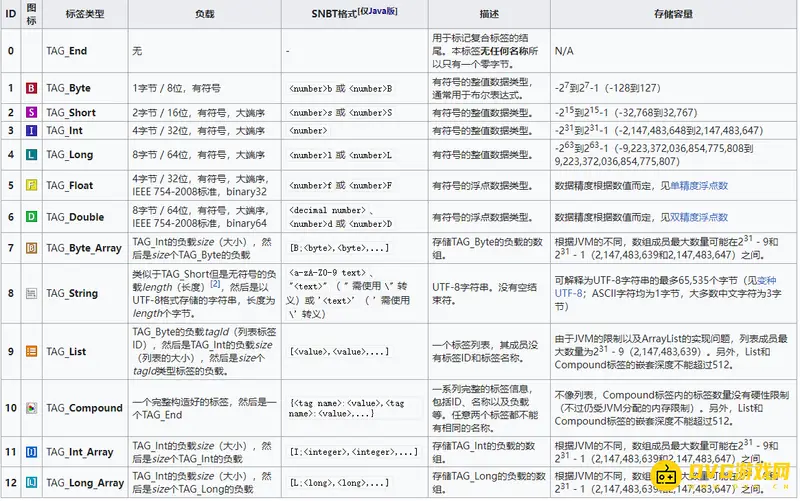Image resolution: width=800 pixels, height=501 pixels.
Task: Click the TAG_Int icon
Action: 31,130
